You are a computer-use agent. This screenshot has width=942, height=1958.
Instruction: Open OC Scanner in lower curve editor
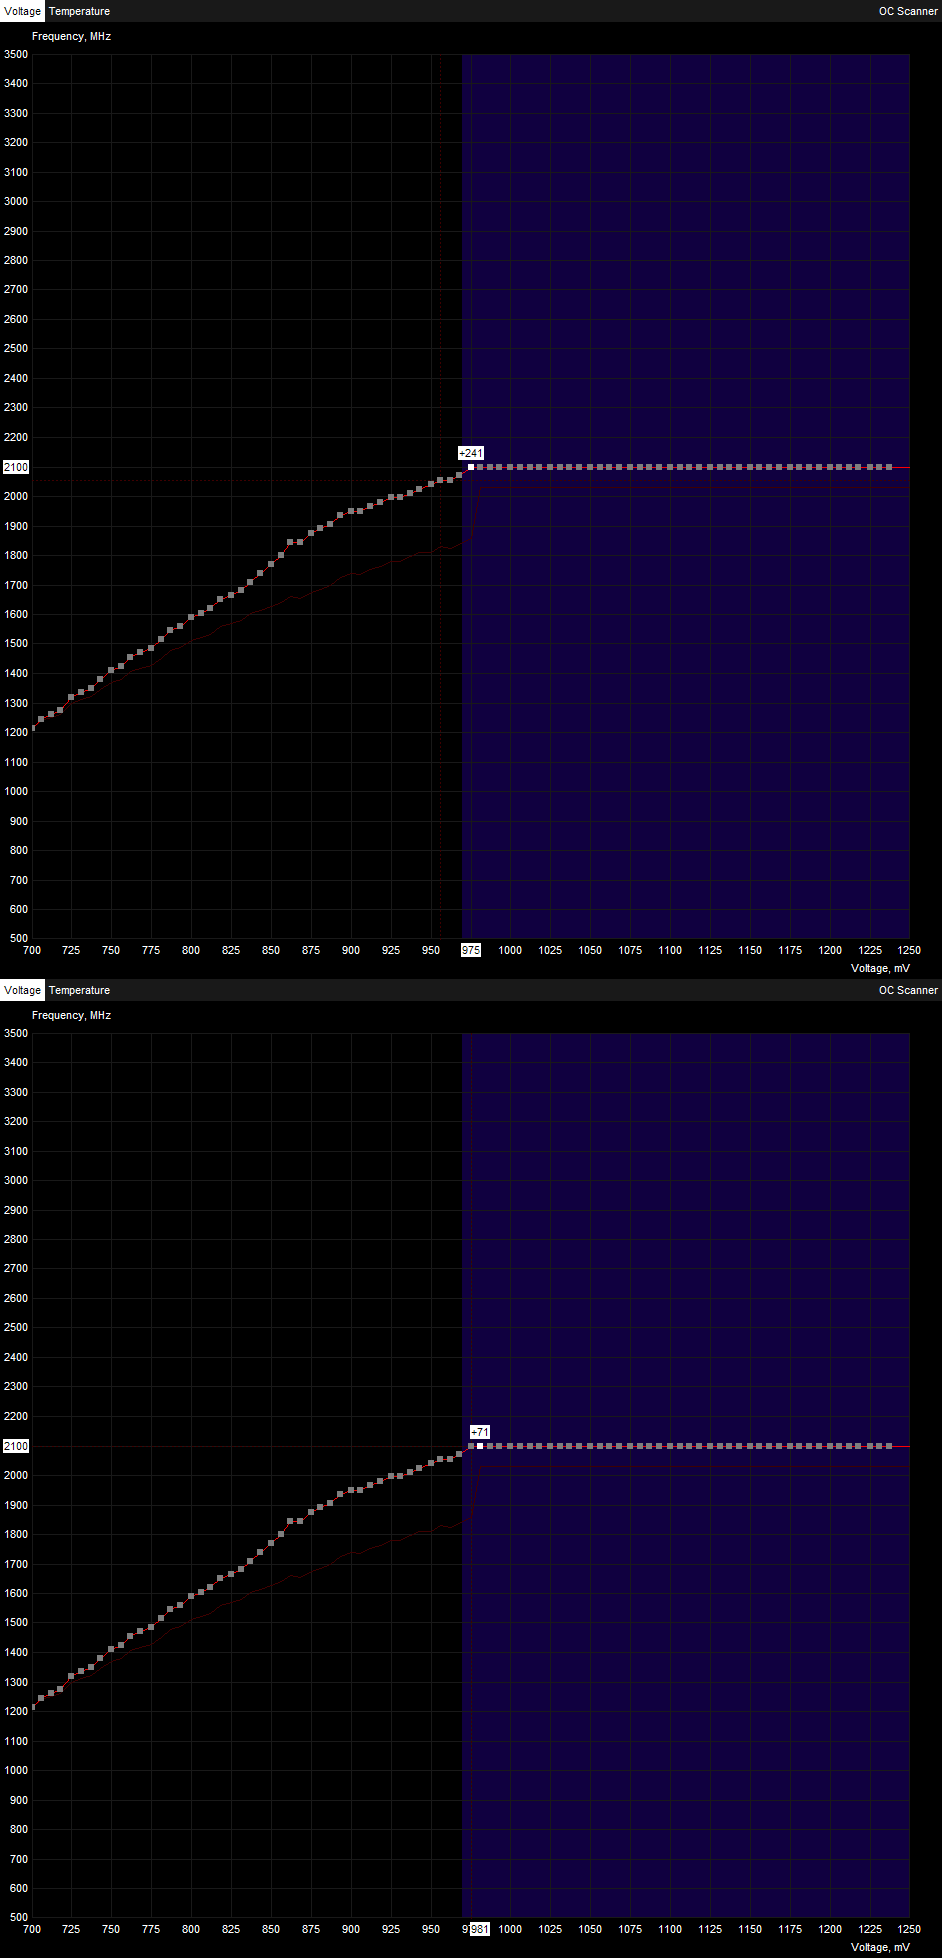(908, 990)
